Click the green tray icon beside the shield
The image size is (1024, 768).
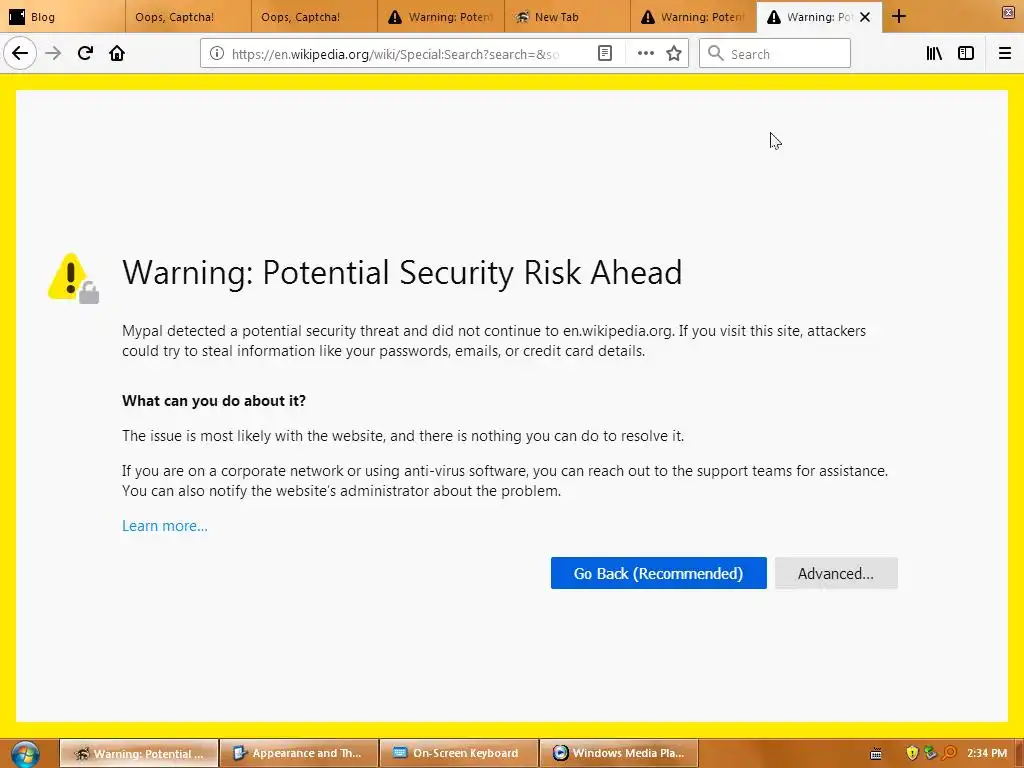[931, 753]
